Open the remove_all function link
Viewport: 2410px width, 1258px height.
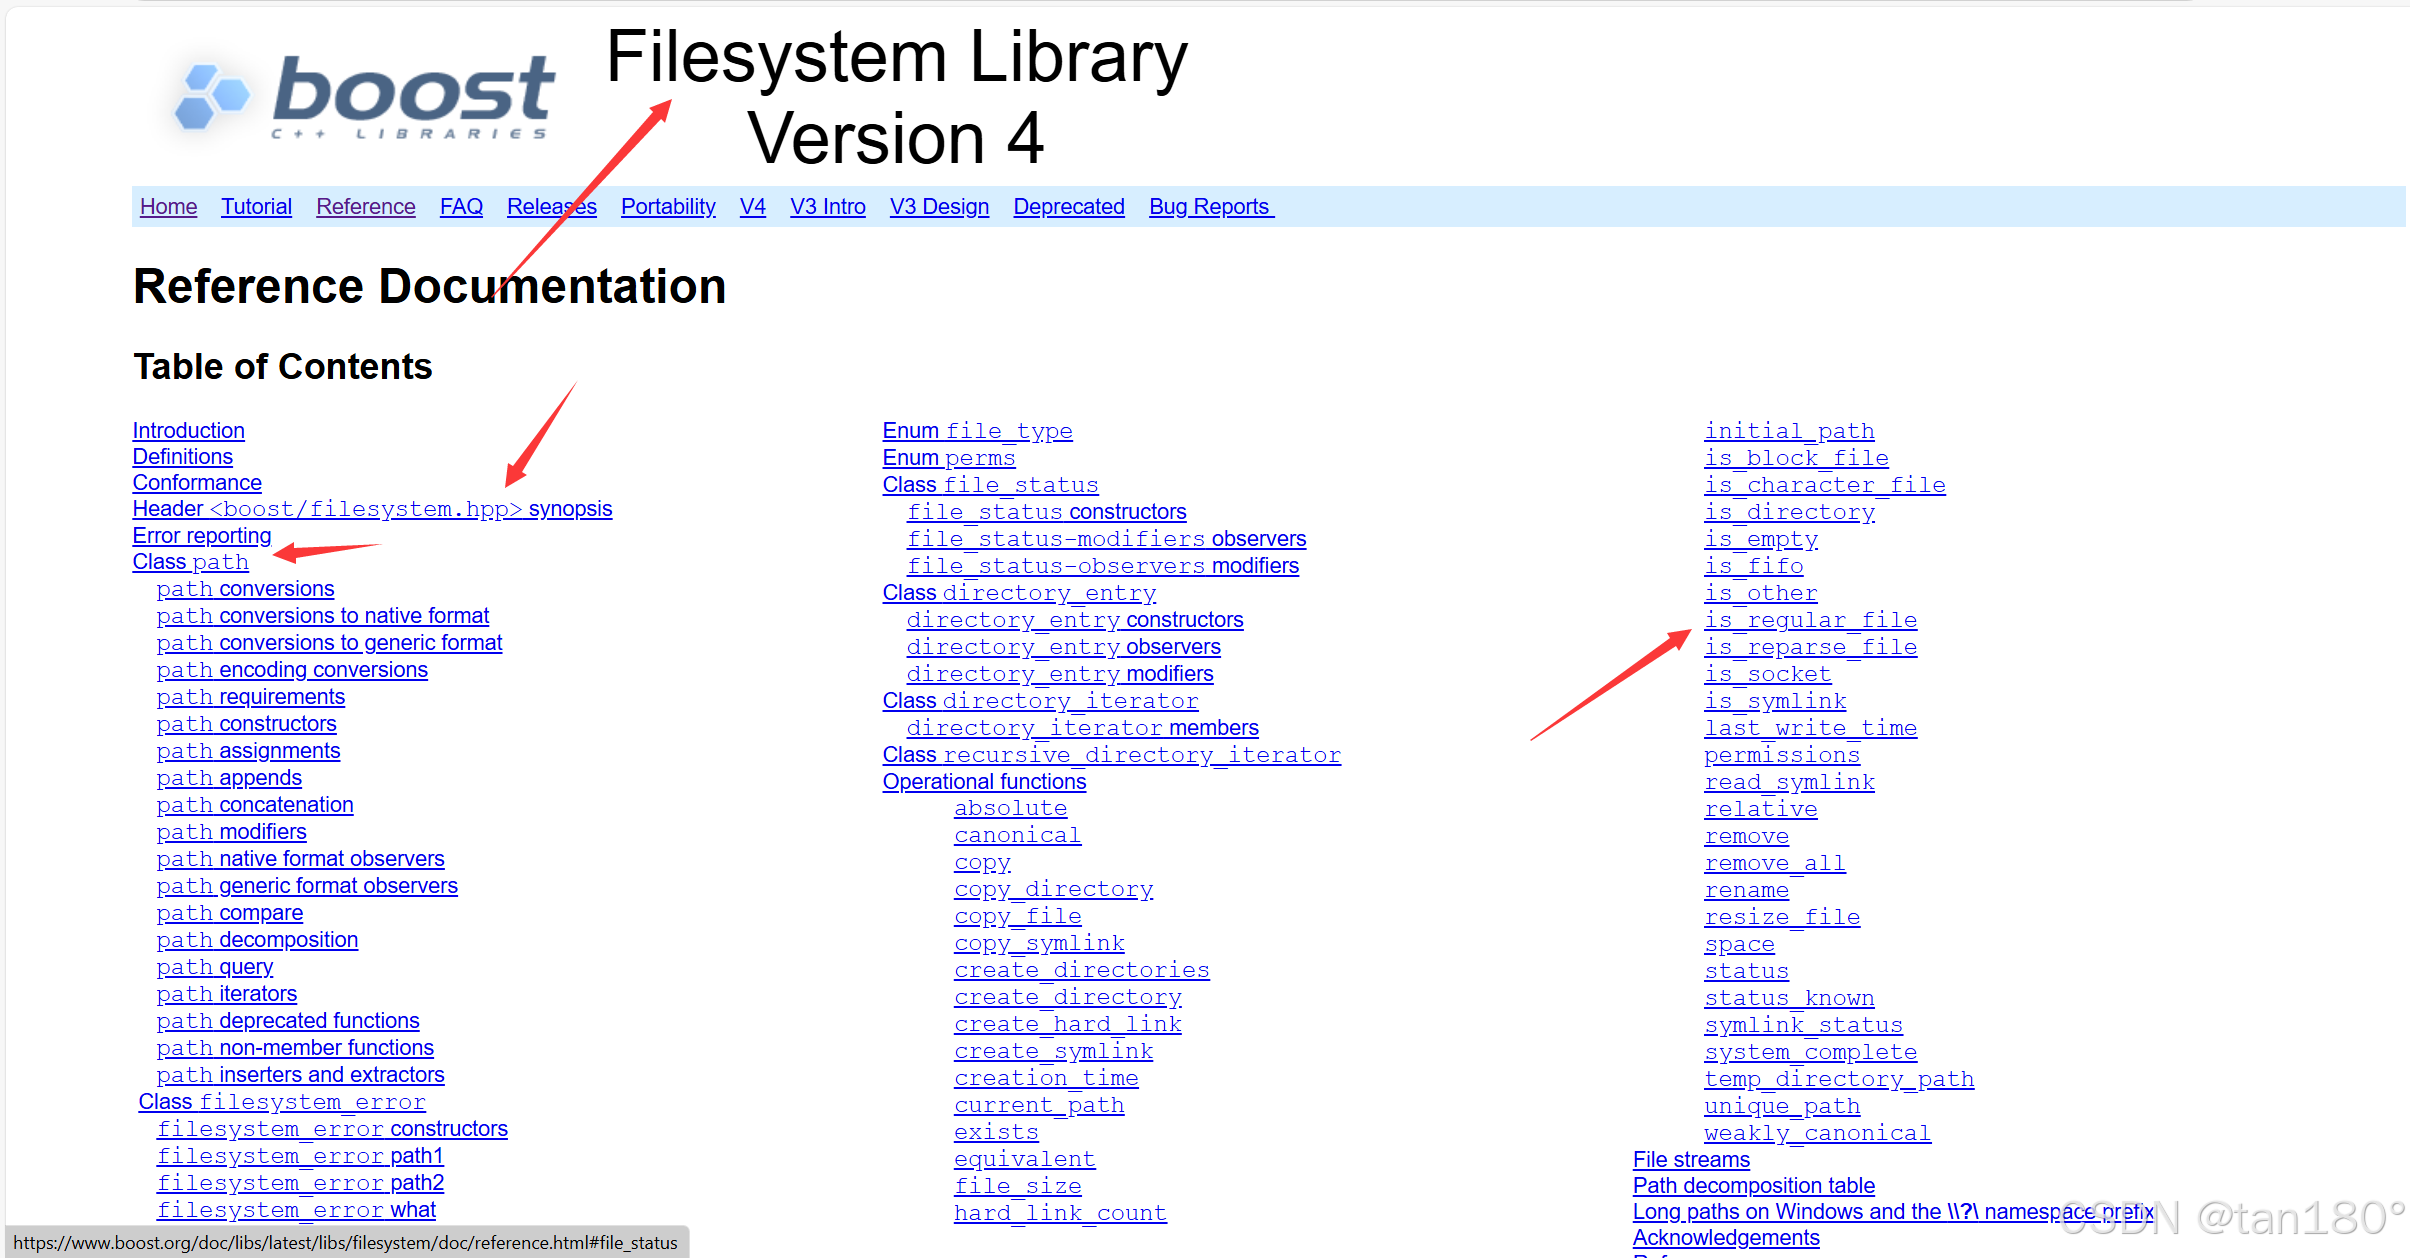click(x=1776, y=863)
